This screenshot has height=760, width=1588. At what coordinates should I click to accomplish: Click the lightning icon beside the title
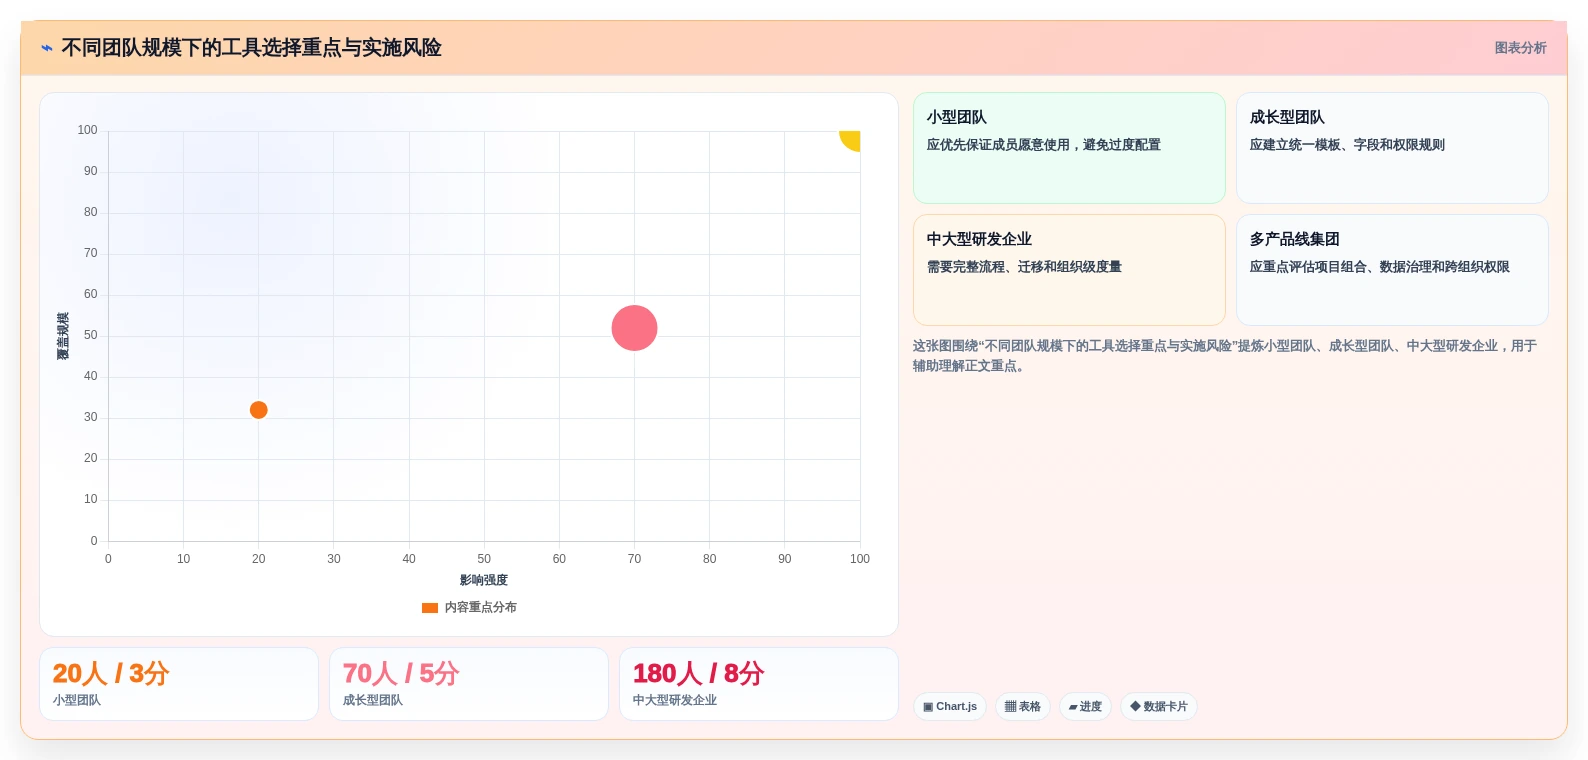46,48
